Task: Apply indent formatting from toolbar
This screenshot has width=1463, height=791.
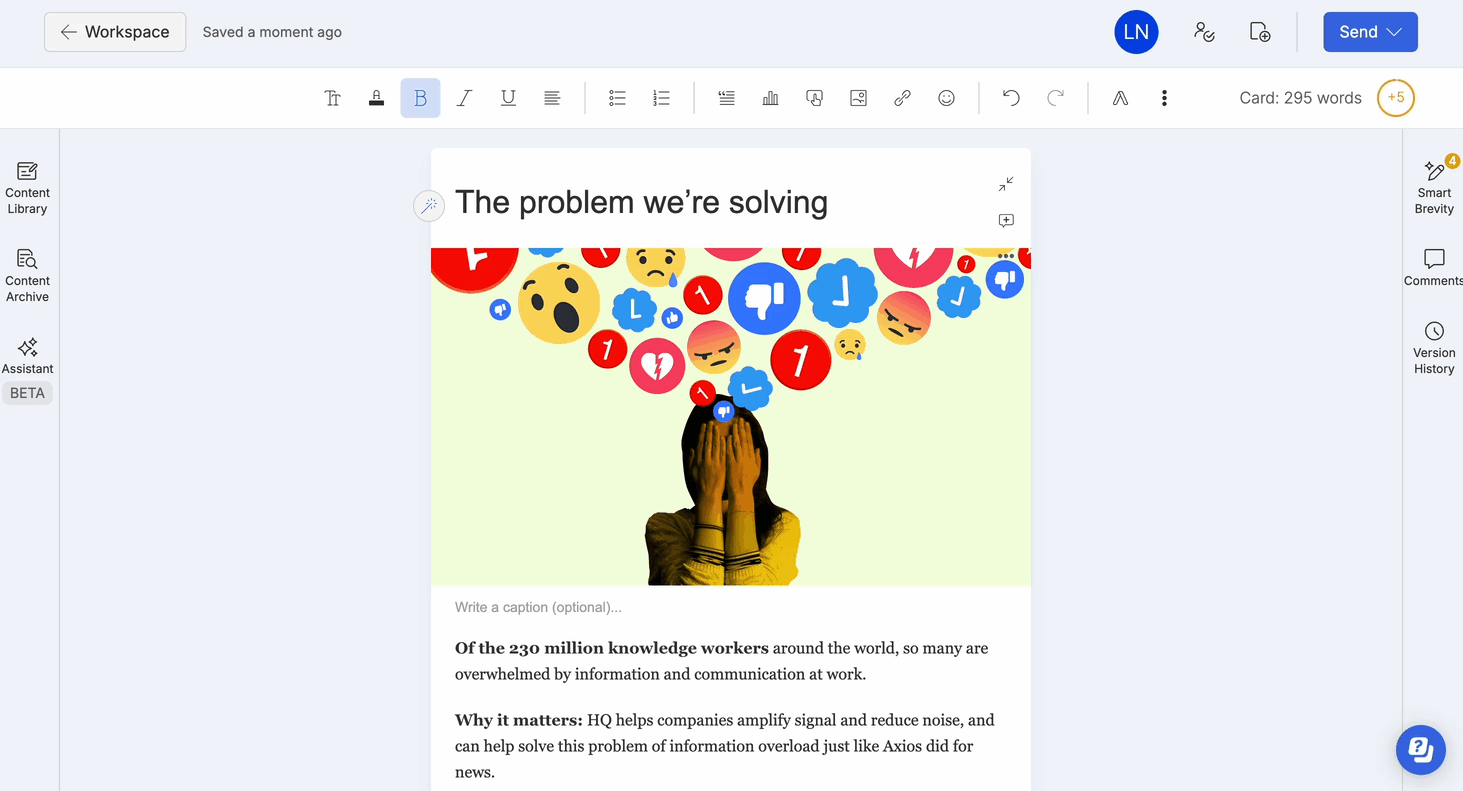Action: tap(727, 98)
